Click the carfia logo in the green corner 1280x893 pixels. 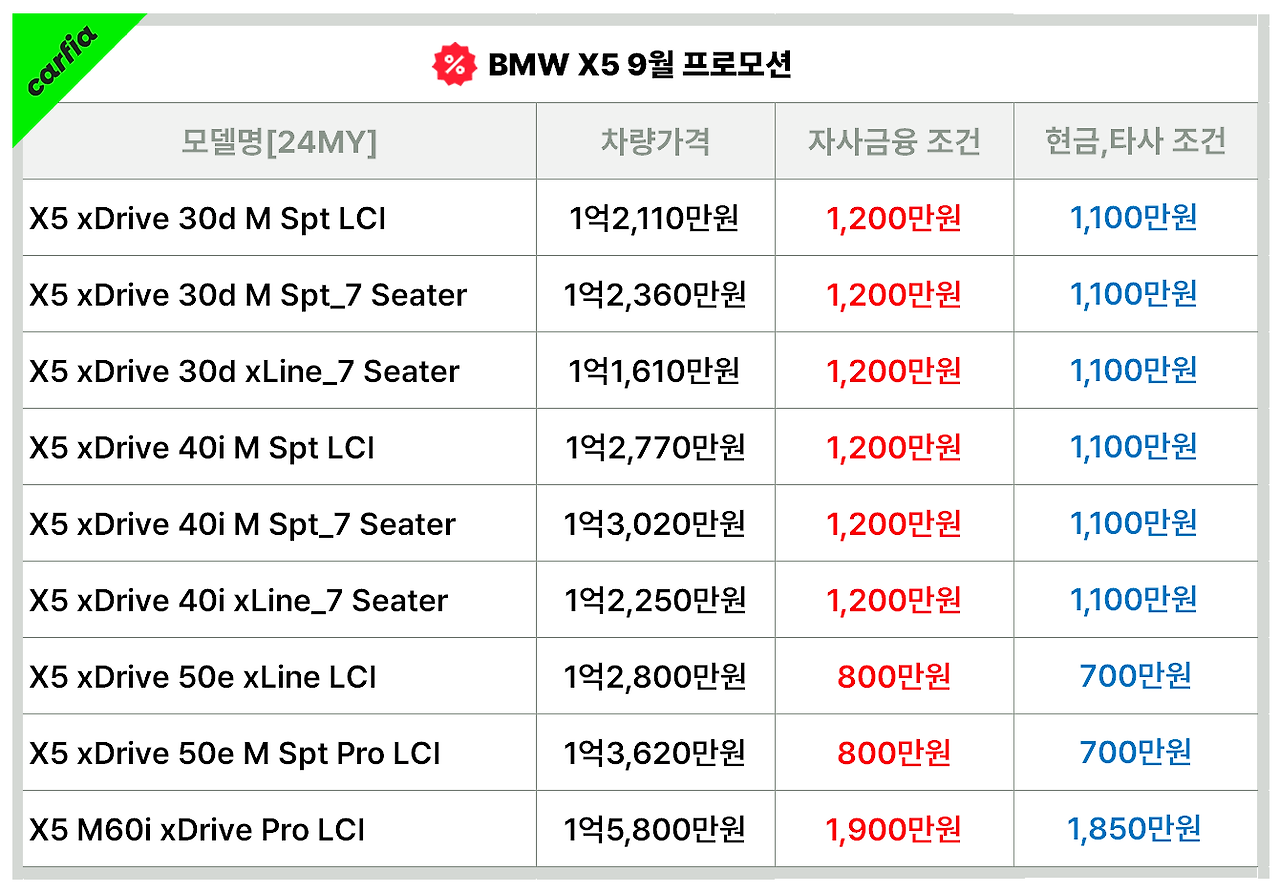coord(62,62)
